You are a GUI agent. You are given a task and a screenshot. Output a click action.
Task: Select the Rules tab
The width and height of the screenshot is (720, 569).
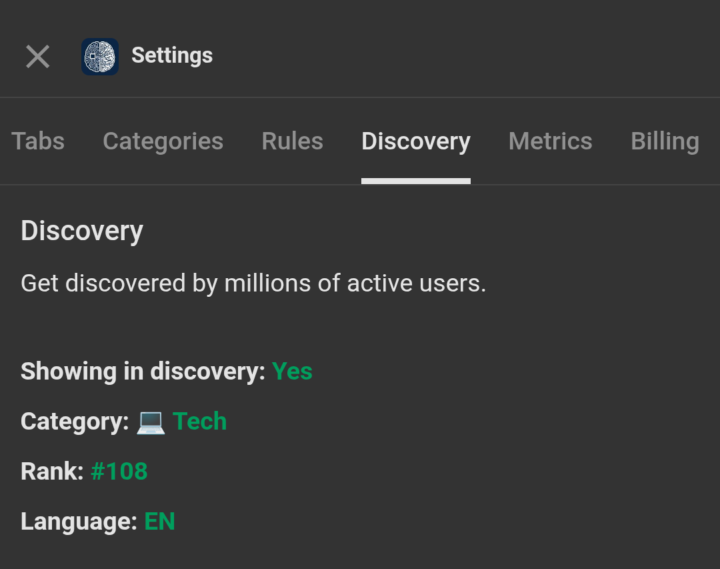pos(292,141)
